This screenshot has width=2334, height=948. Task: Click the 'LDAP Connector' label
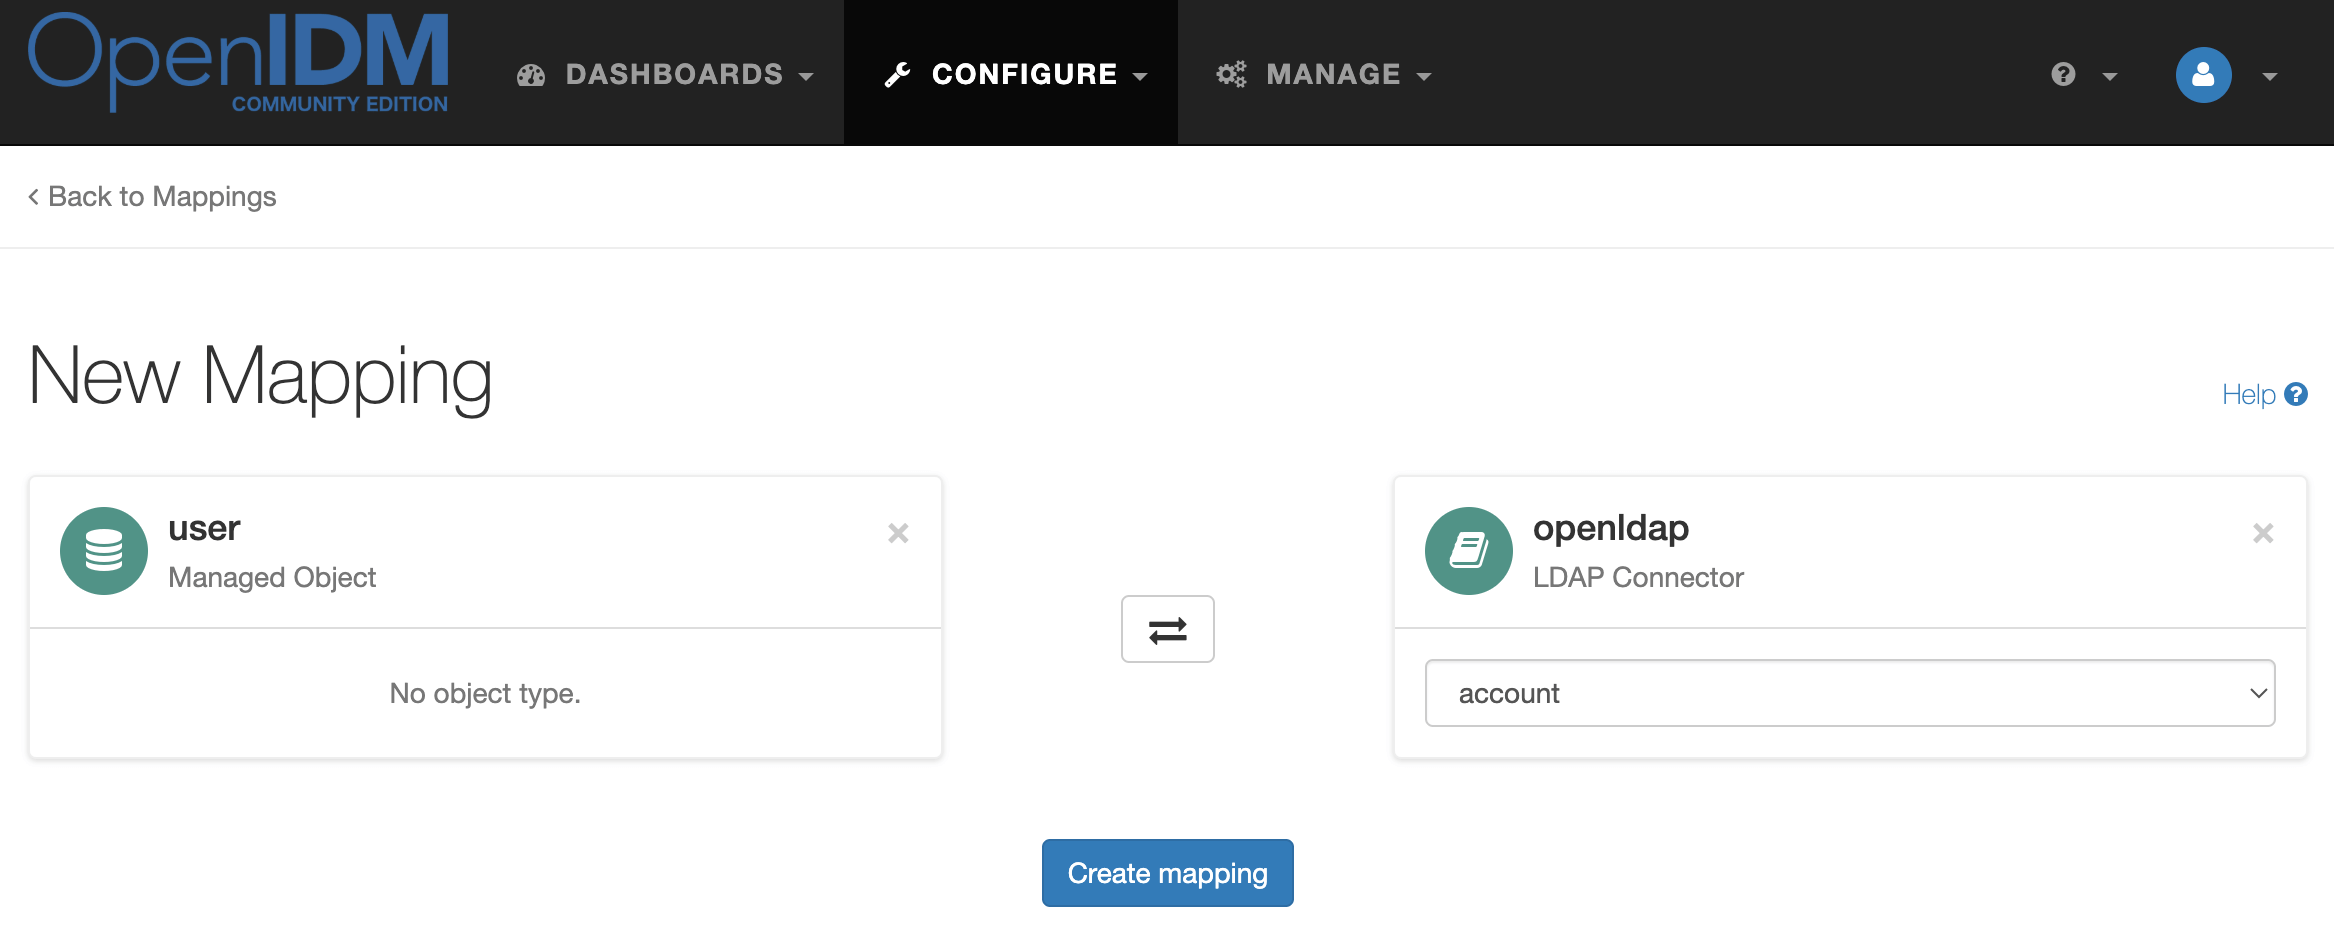(x=1638, y=577)
